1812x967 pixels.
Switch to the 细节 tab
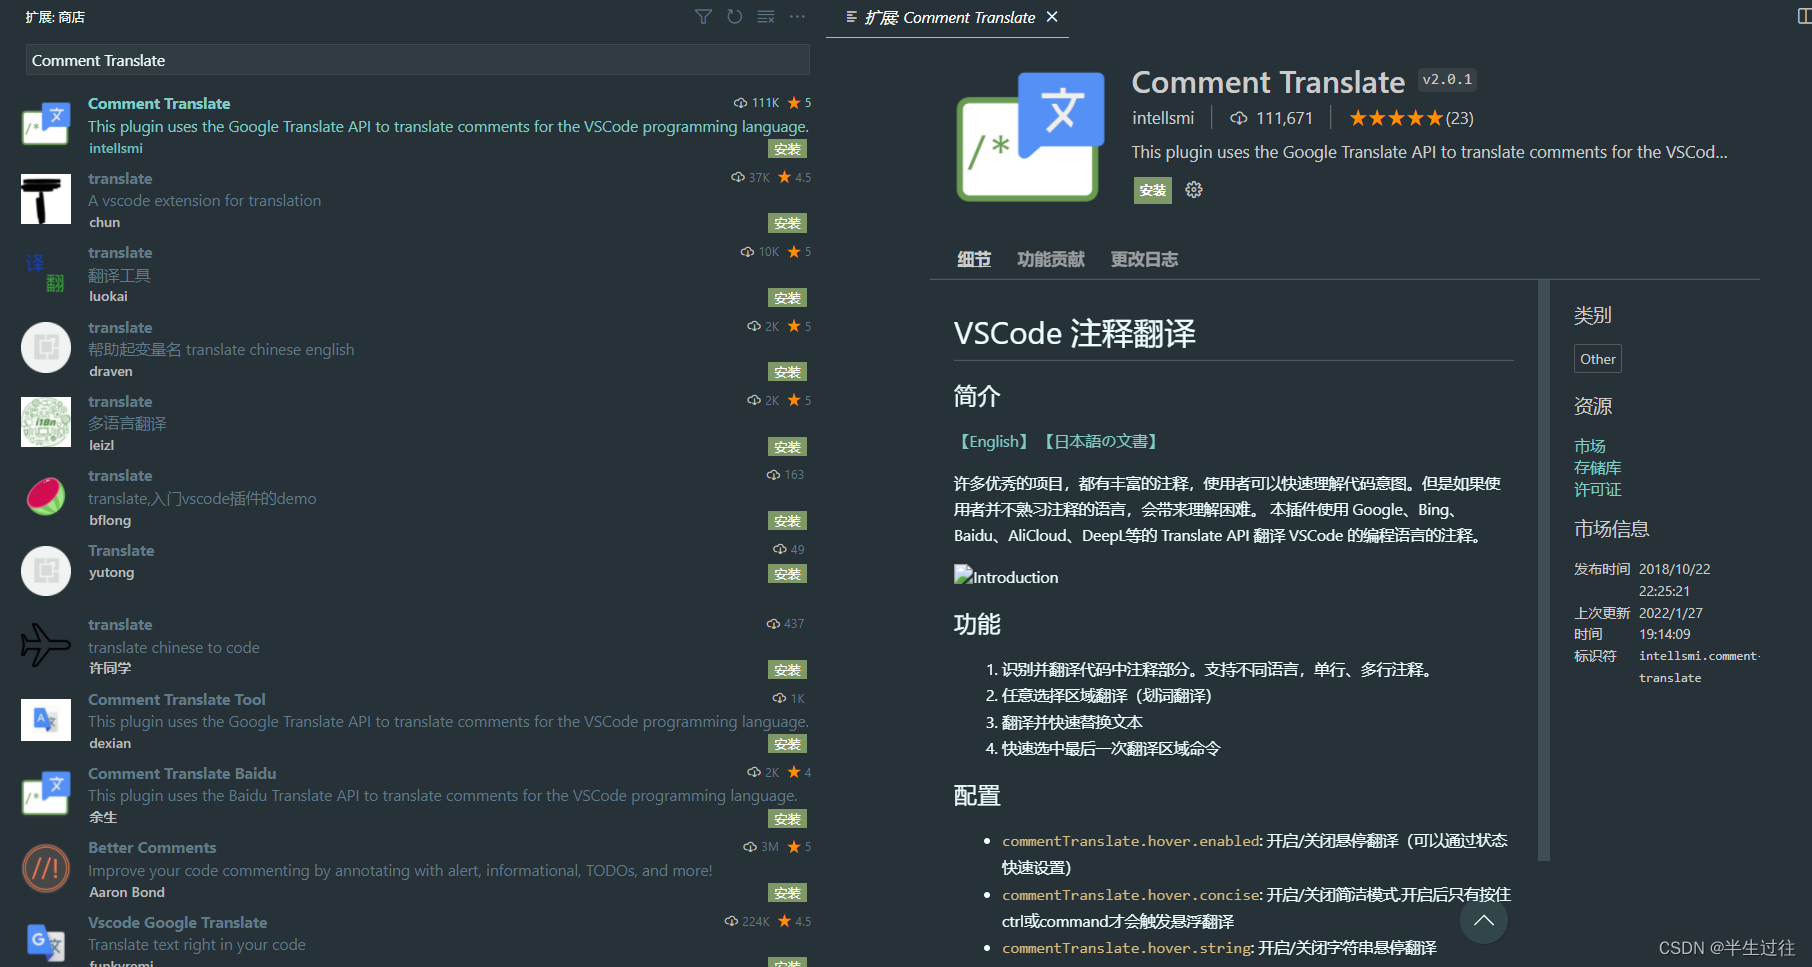pyautogui.click(x=974, y=259)
